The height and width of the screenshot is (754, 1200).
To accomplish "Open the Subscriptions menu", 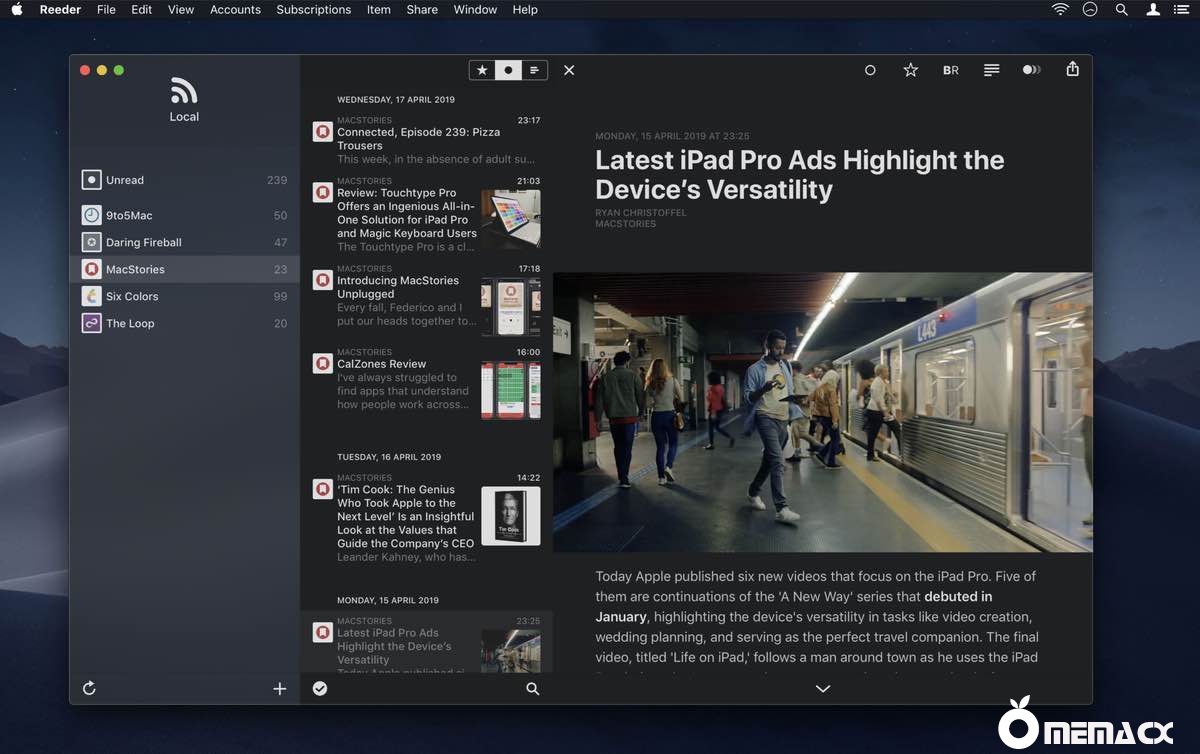I will [313, 9].
